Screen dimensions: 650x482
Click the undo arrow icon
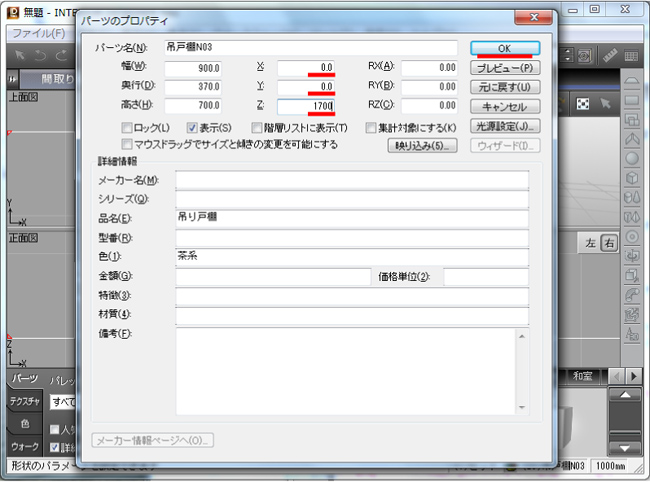coord(41,54)
